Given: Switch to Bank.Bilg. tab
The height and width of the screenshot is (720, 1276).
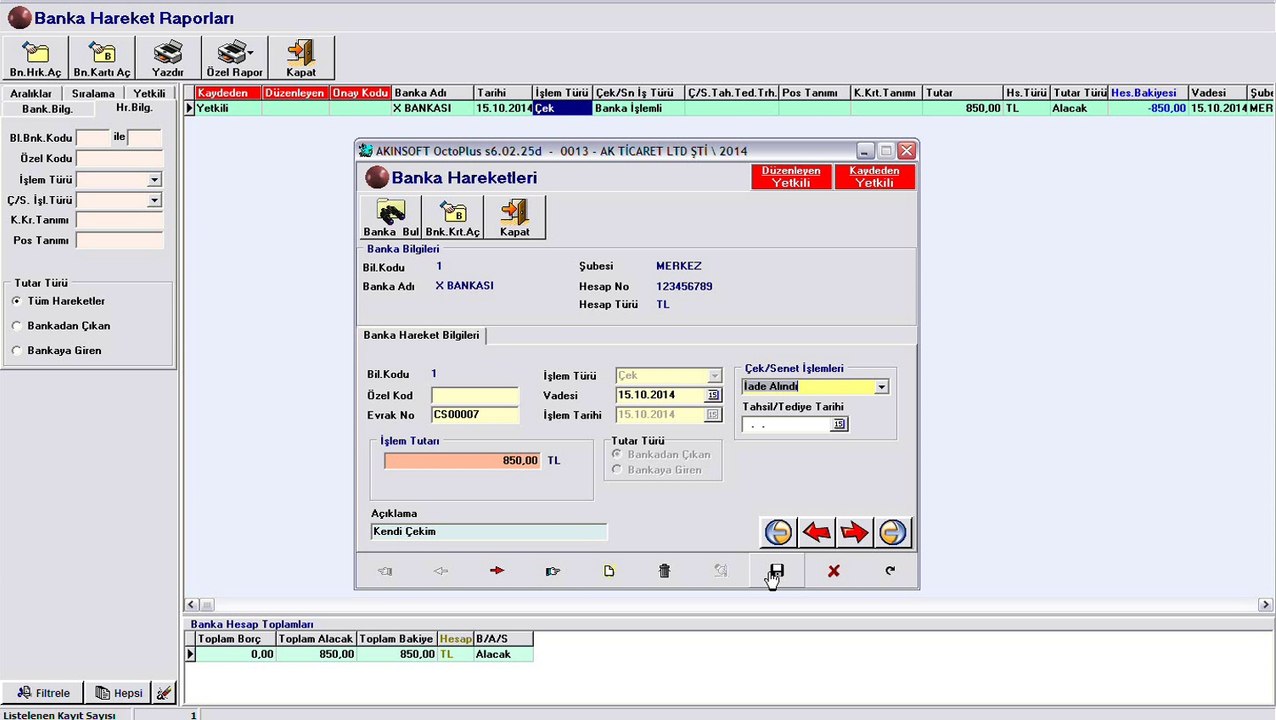Looking at the screenshot, I should tap(47, 108).
